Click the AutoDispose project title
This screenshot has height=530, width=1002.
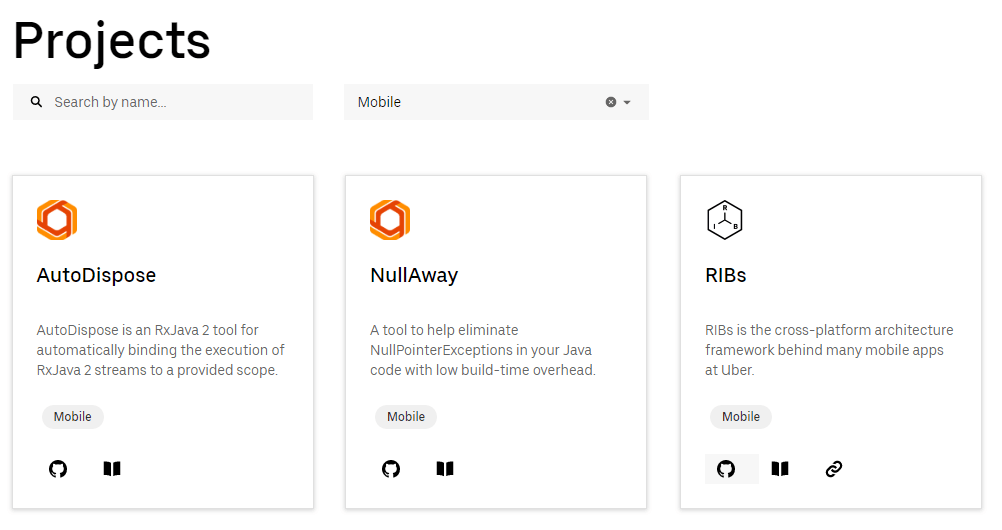[x=96, y=275]
